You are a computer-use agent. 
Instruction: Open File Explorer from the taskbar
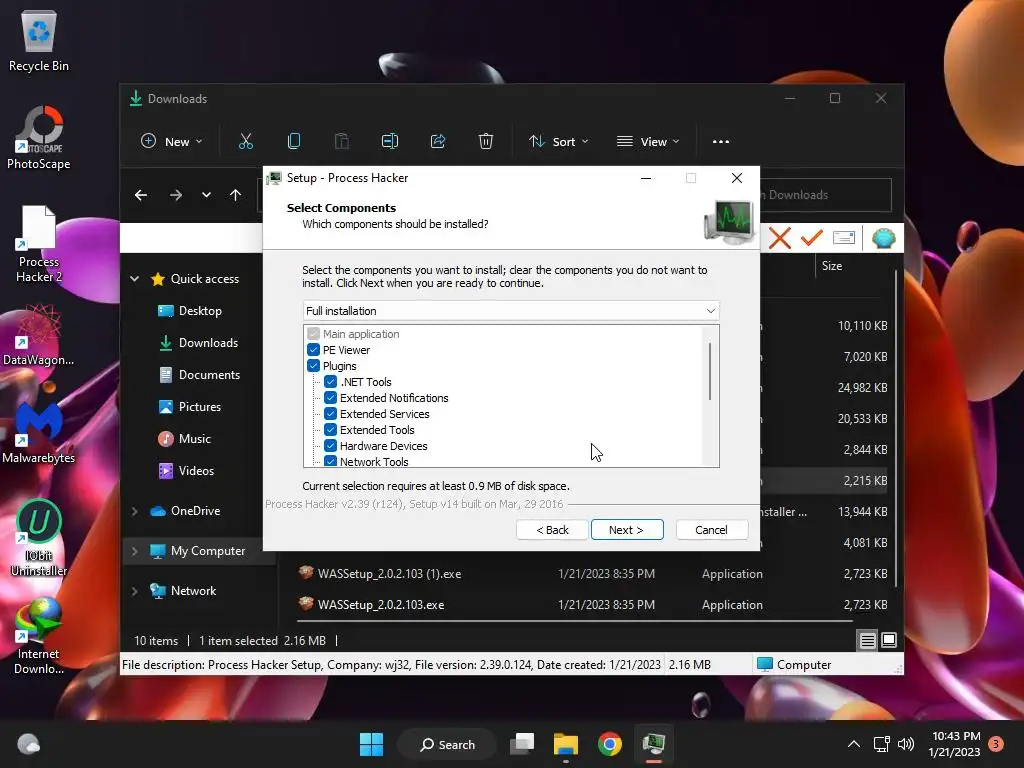566,744
